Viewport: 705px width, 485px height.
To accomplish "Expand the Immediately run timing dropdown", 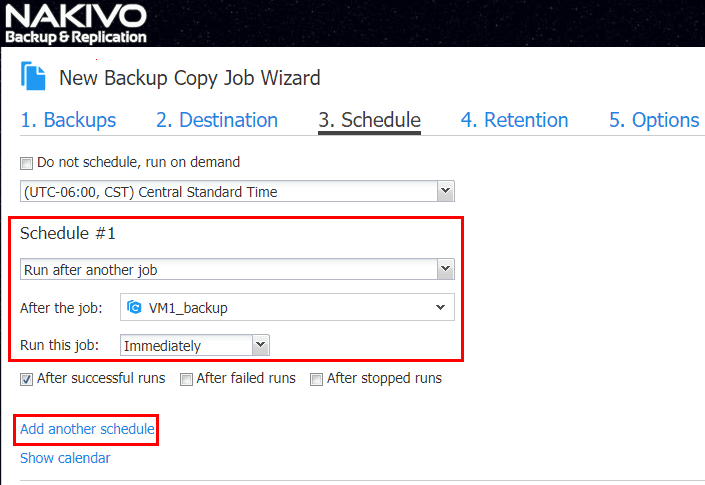I will click(195, 345).
